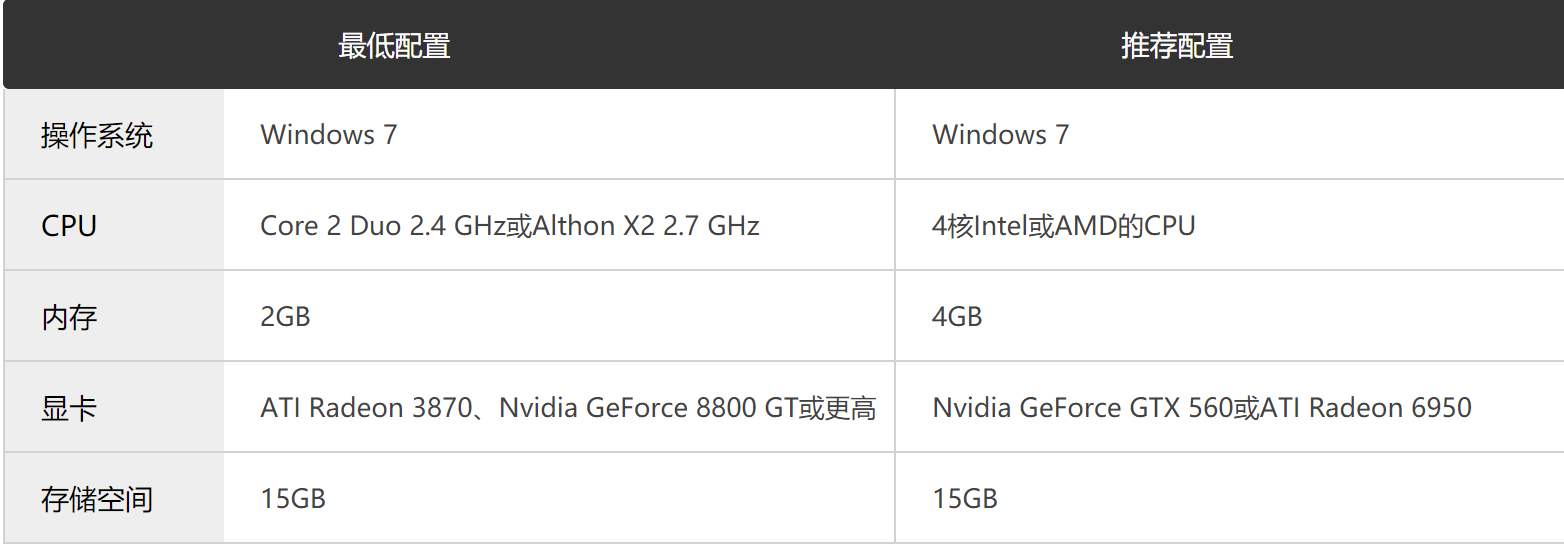Click Windows 7 under recommended configuration

tap(1001, 134)
